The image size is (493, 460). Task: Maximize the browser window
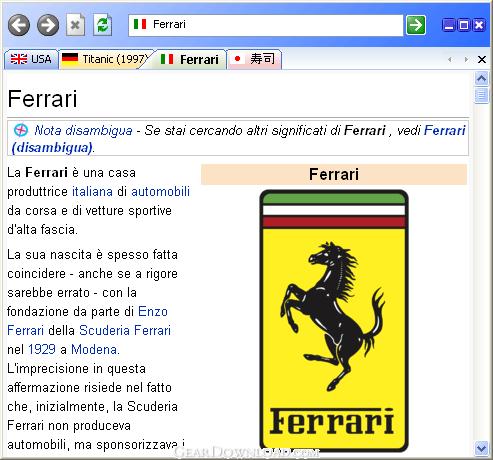(464, 25)
